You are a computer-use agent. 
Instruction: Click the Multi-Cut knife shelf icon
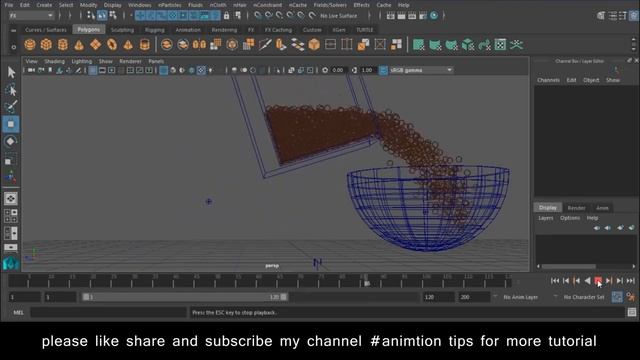[x=264, y=44]
